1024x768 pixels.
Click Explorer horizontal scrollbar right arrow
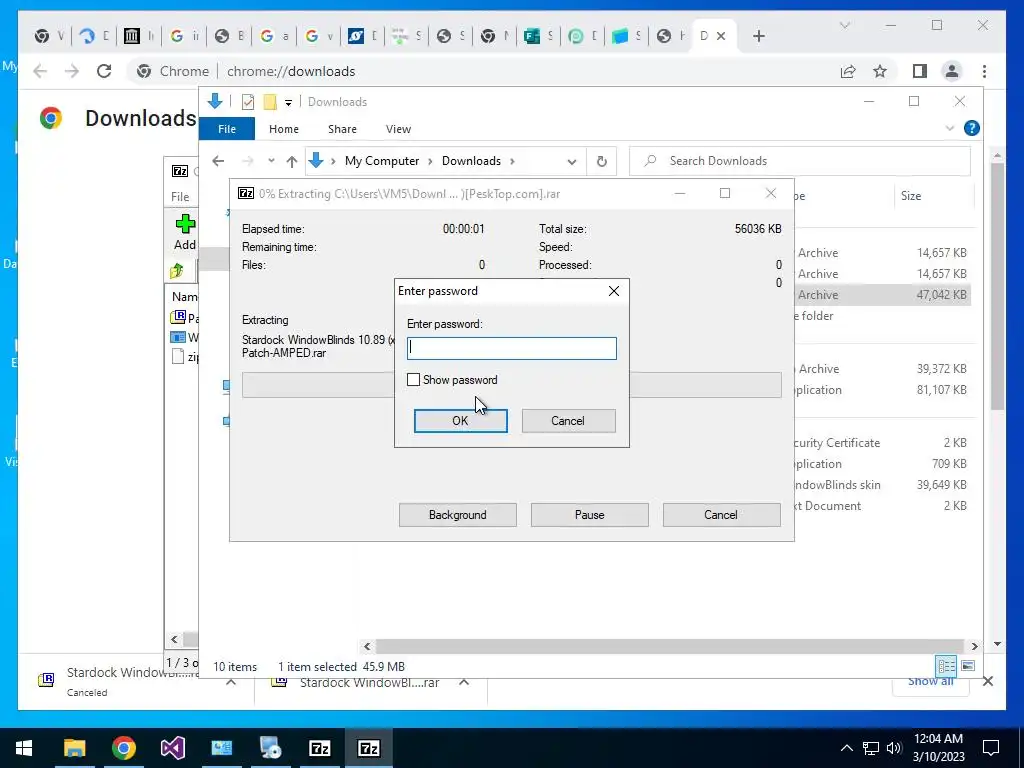coord(974,647)
